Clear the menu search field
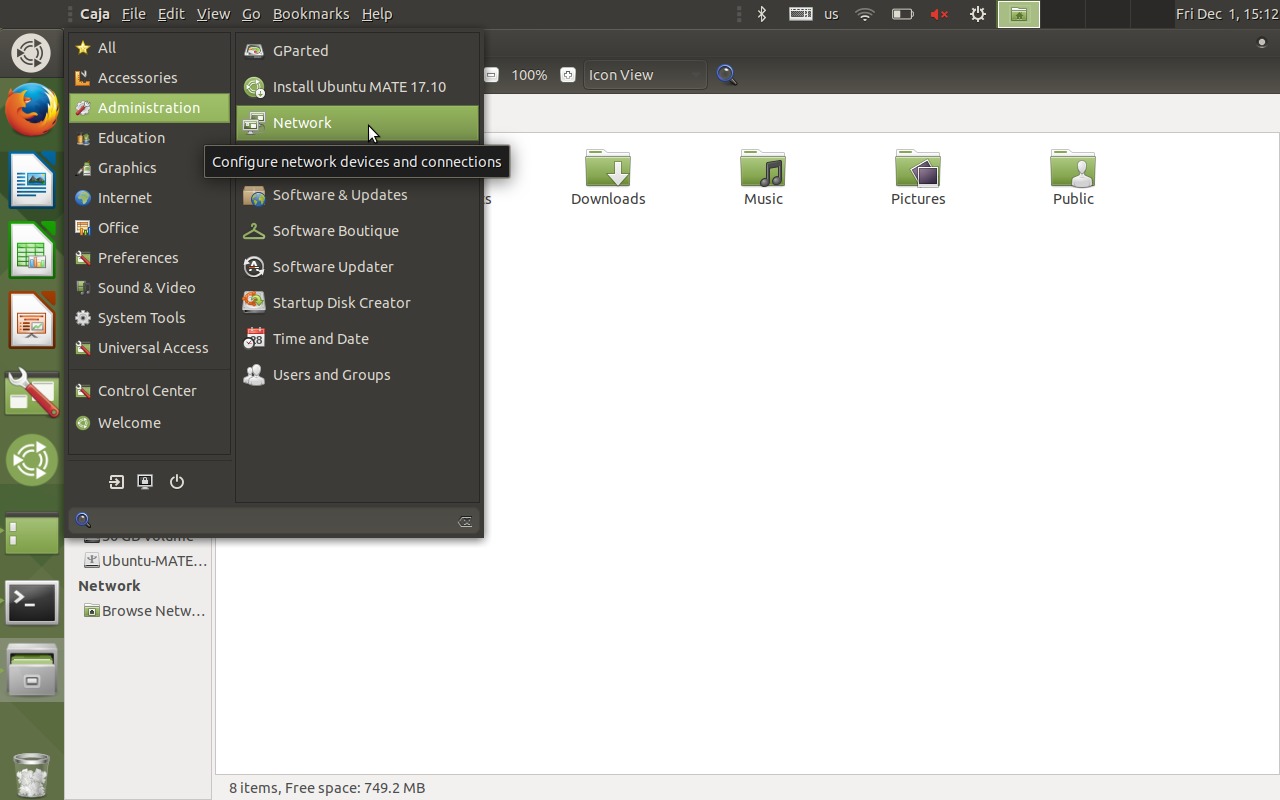Image resolution: width=1280 pixels, height=800 pixels. [465, 522]
